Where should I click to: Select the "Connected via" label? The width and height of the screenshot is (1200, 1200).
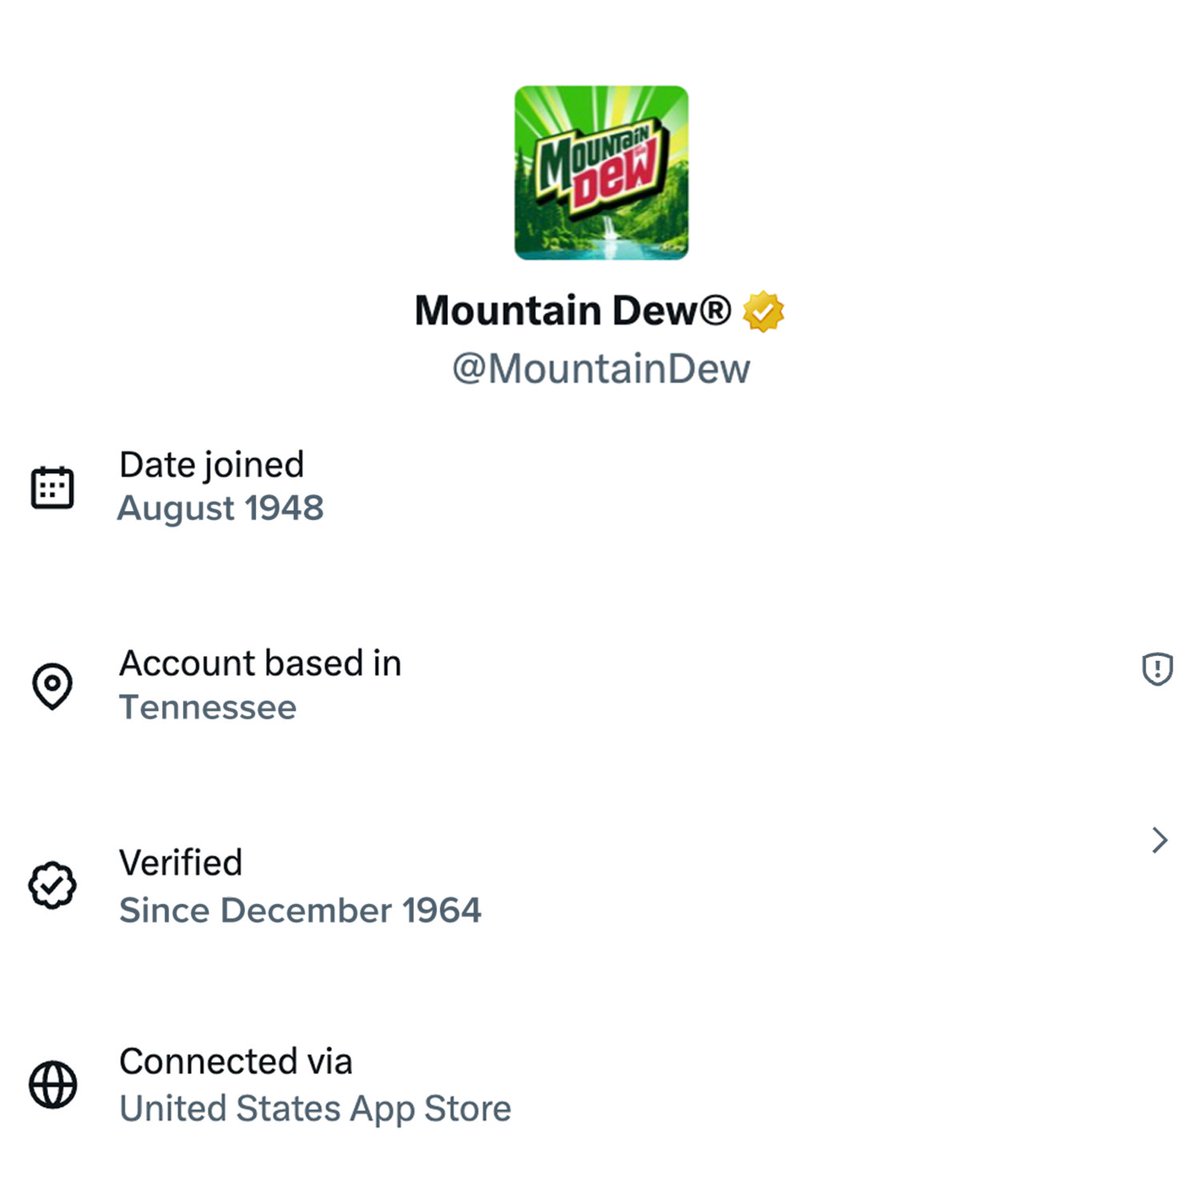click(x=236, y=1061)
